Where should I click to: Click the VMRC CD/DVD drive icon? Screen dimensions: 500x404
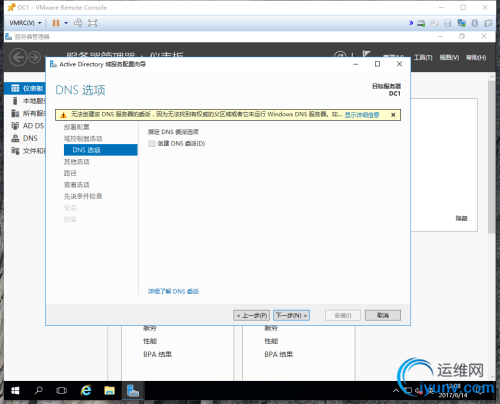pyautogui.click(x=435, y=23)
